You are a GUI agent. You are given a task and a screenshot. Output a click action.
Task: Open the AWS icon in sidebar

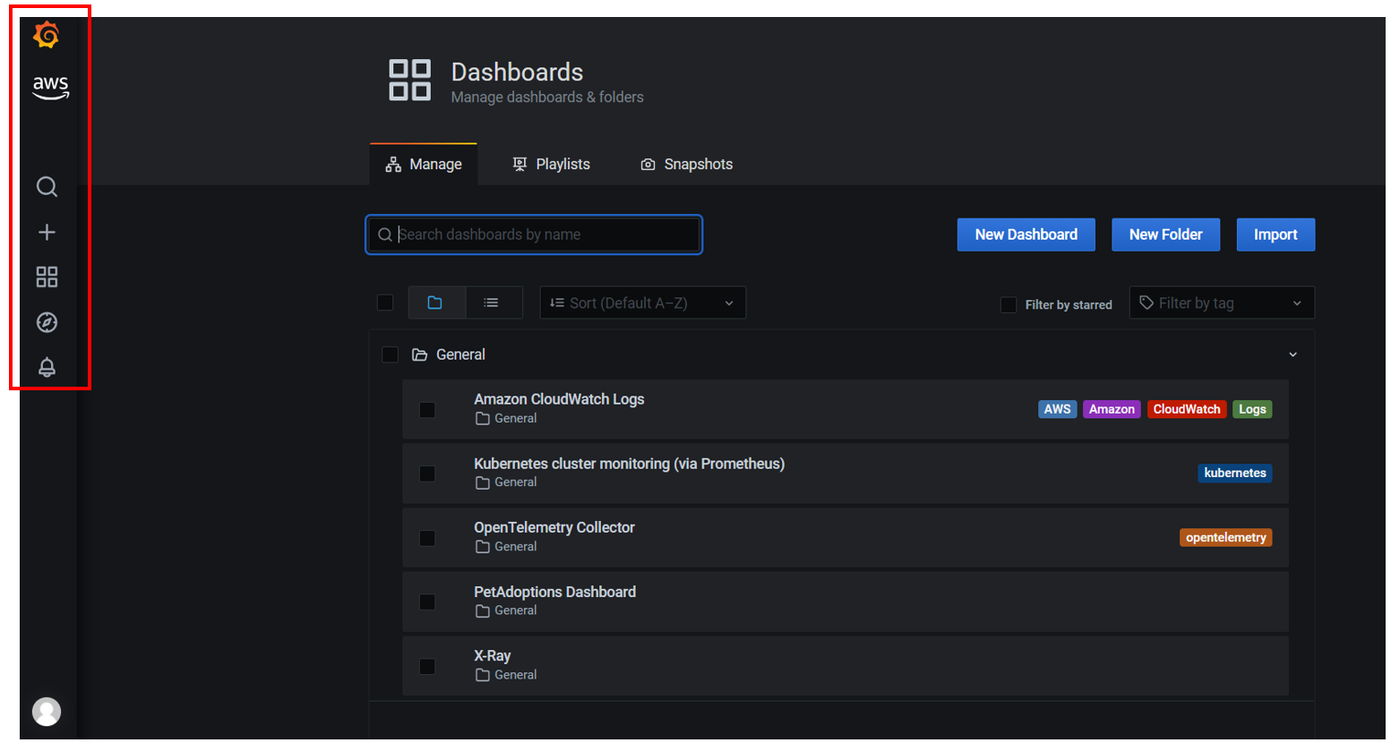49,88
